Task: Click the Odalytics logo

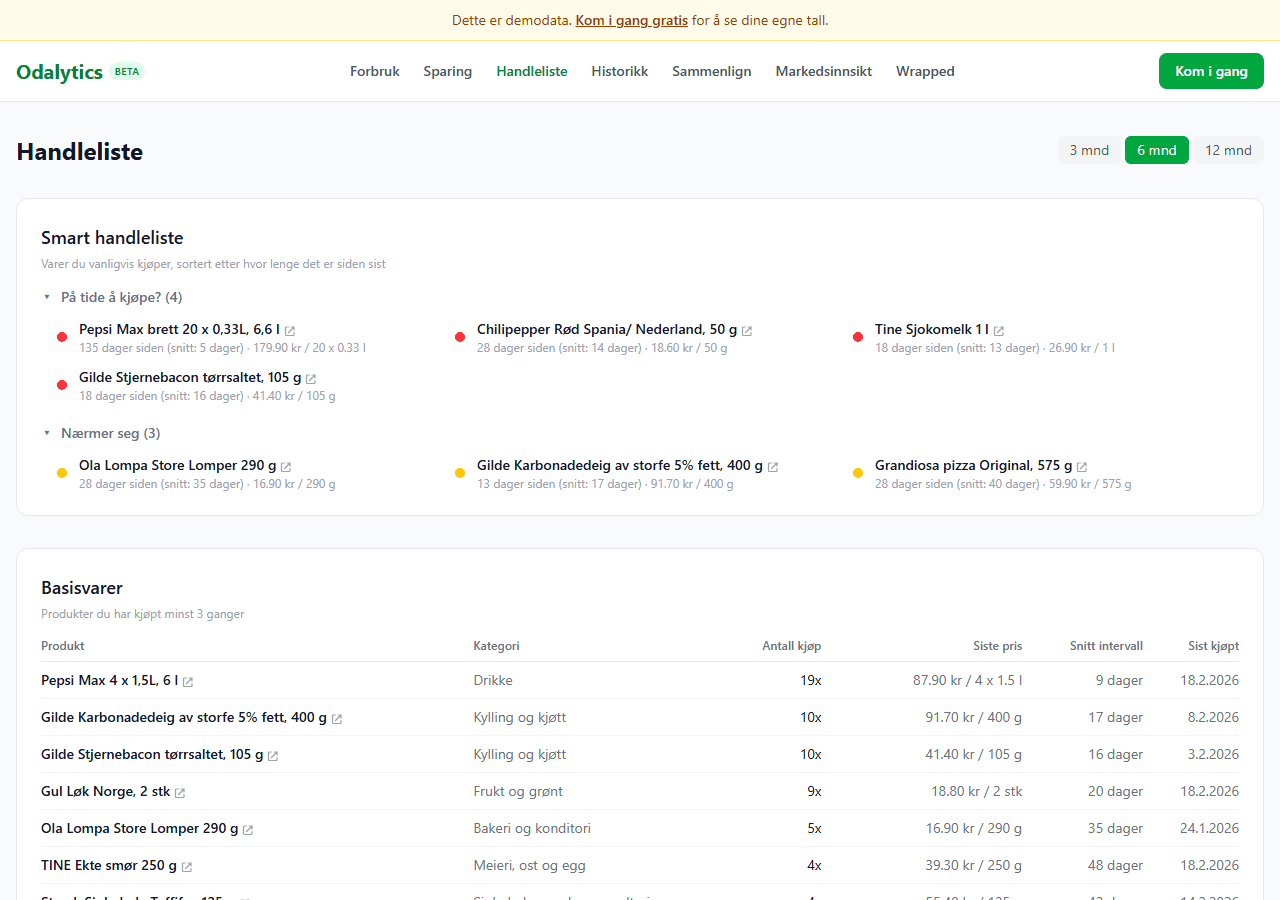Action: point(60,71)
